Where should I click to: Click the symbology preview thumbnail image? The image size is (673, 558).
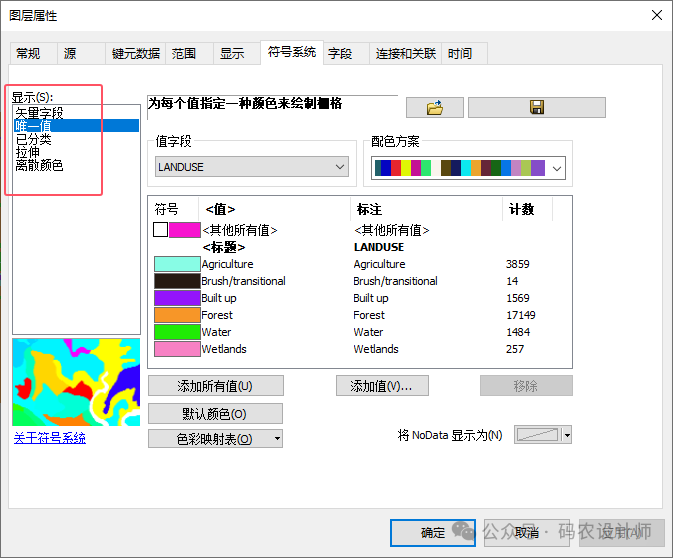[76, 382]
